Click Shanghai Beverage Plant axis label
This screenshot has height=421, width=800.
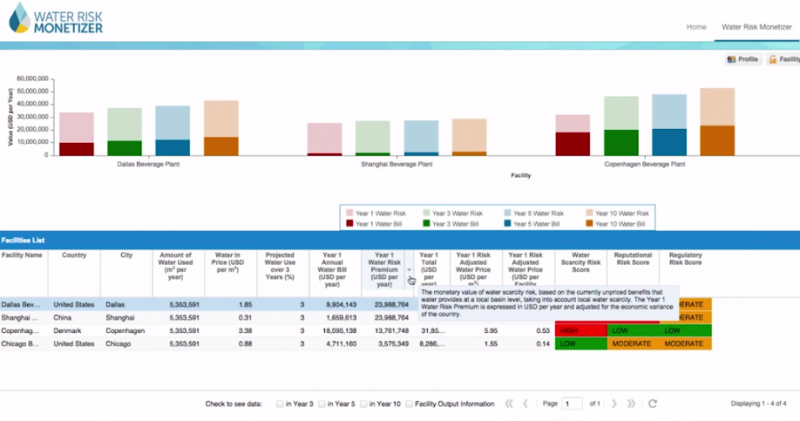[396, 164]
